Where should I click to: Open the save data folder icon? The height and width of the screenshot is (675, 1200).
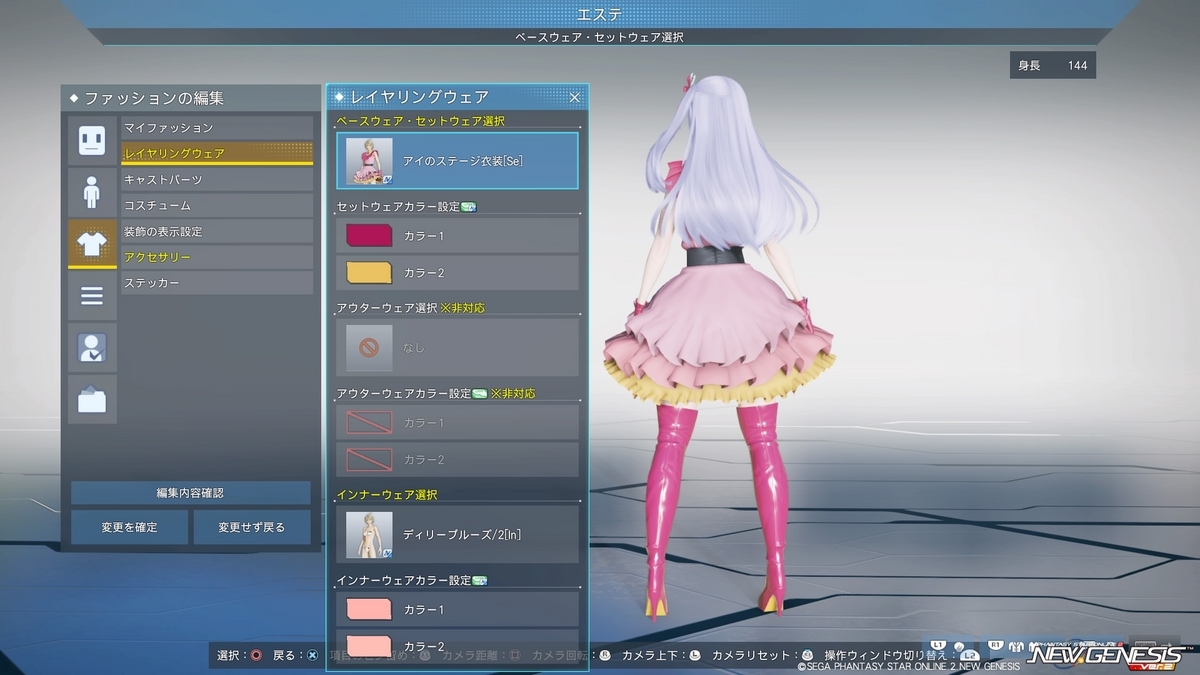click(x=92, y=400)
